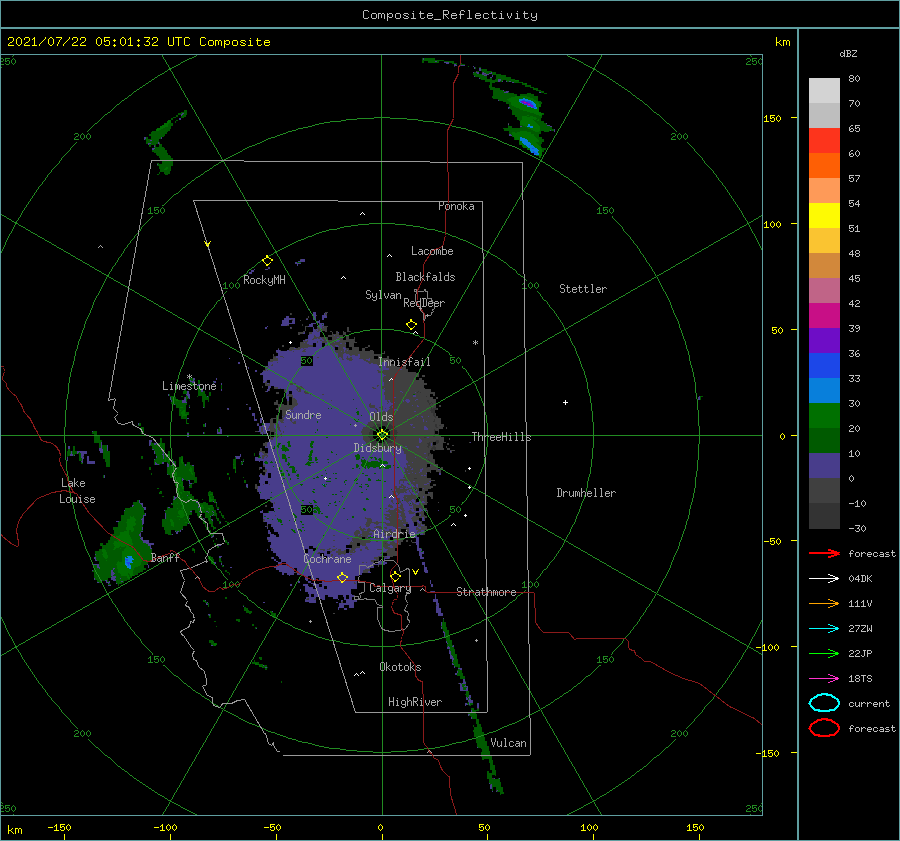Click the Stettler city label
Viewport: 900px width, 841px height.
pyautogui.click(x=583, y=289)
